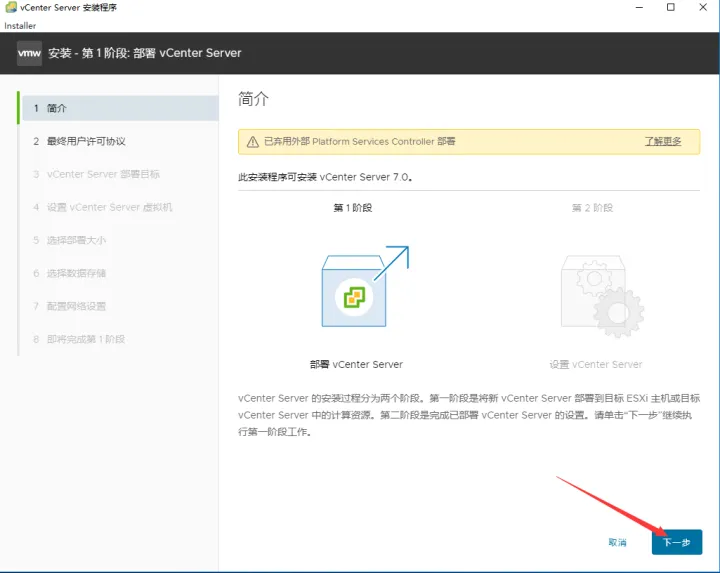Click the vmw logo in header
The width and height of the screenshot is (720, 573).
(x=29, y=53)
